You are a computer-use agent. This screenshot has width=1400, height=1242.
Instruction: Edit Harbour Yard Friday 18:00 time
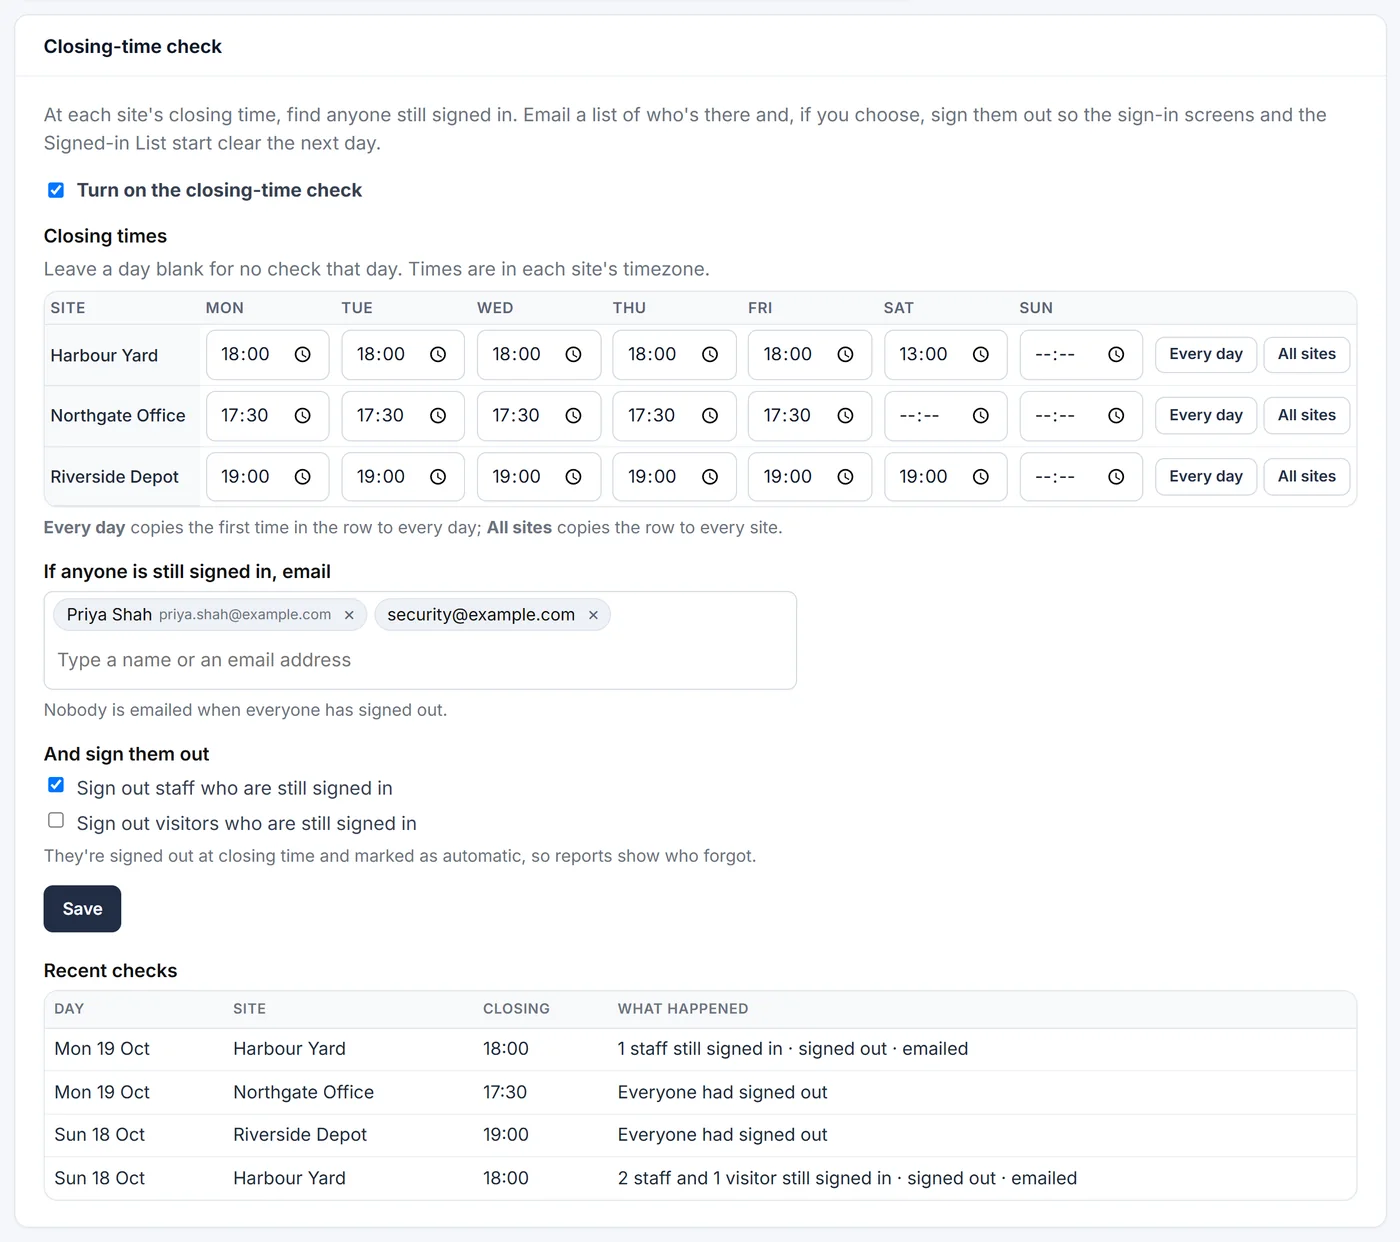pos(808,355)
